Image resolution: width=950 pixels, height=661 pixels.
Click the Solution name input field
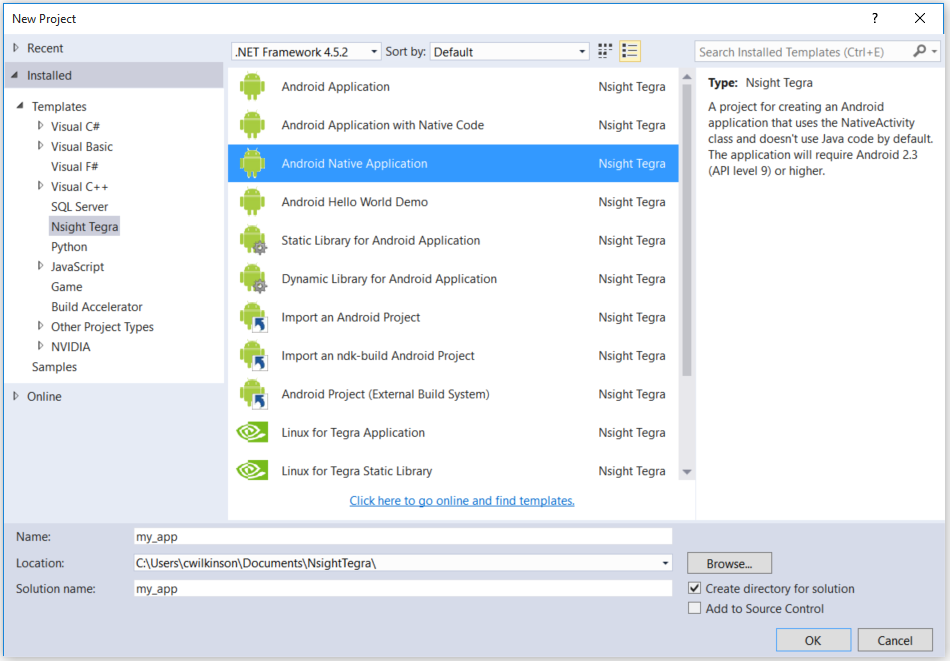[x=403, y=589]
